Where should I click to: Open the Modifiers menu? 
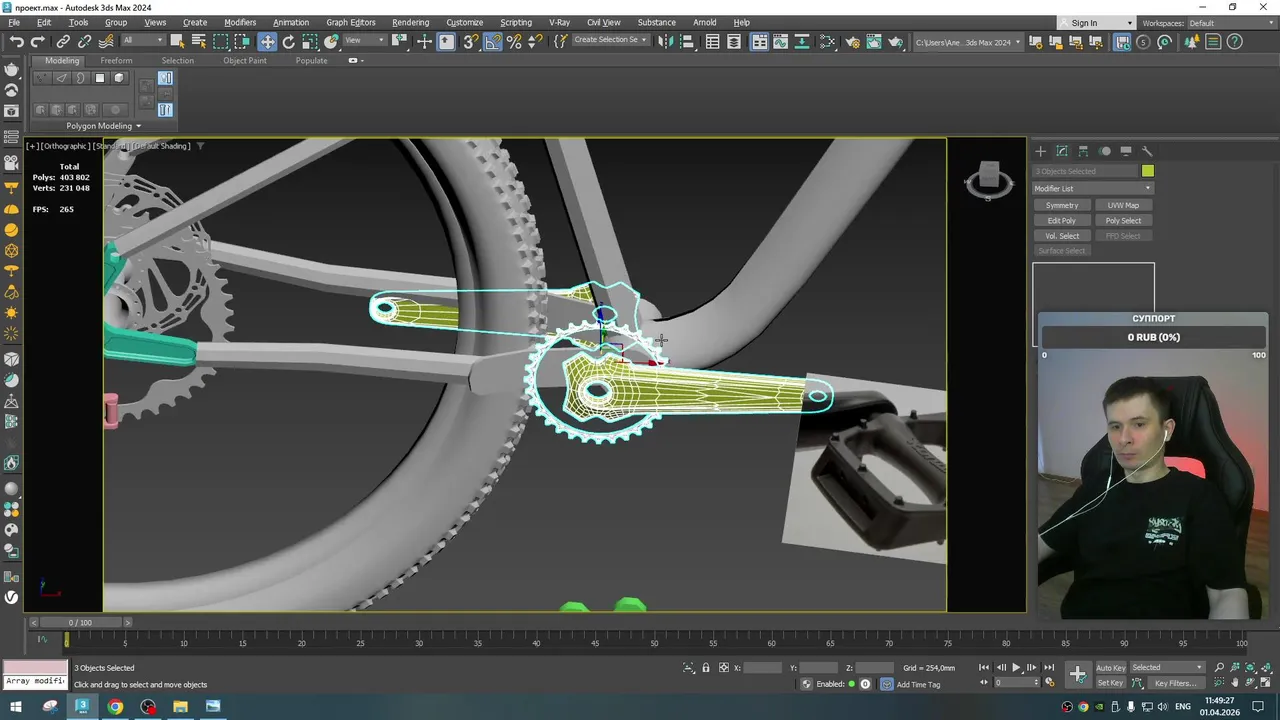point(240,22)
